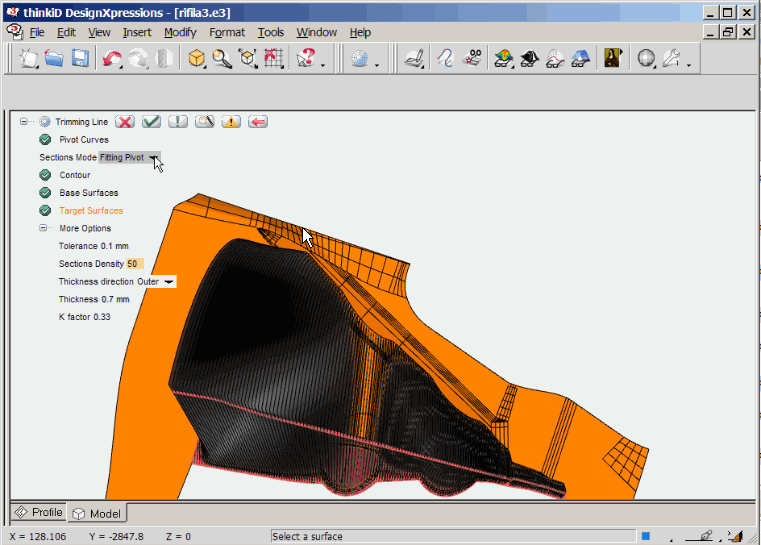
Task: Click the red back arrow in Trimming Line
Action: point(258,122)
